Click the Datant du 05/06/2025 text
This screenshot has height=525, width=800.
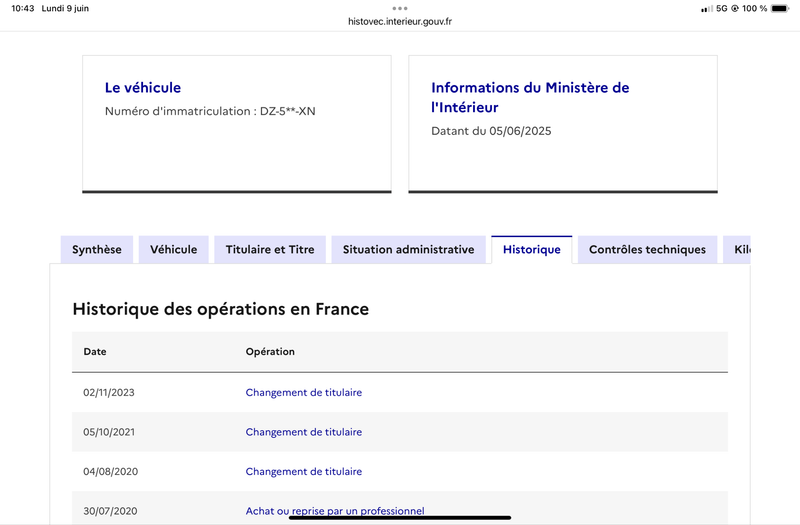tap(491, 131)
